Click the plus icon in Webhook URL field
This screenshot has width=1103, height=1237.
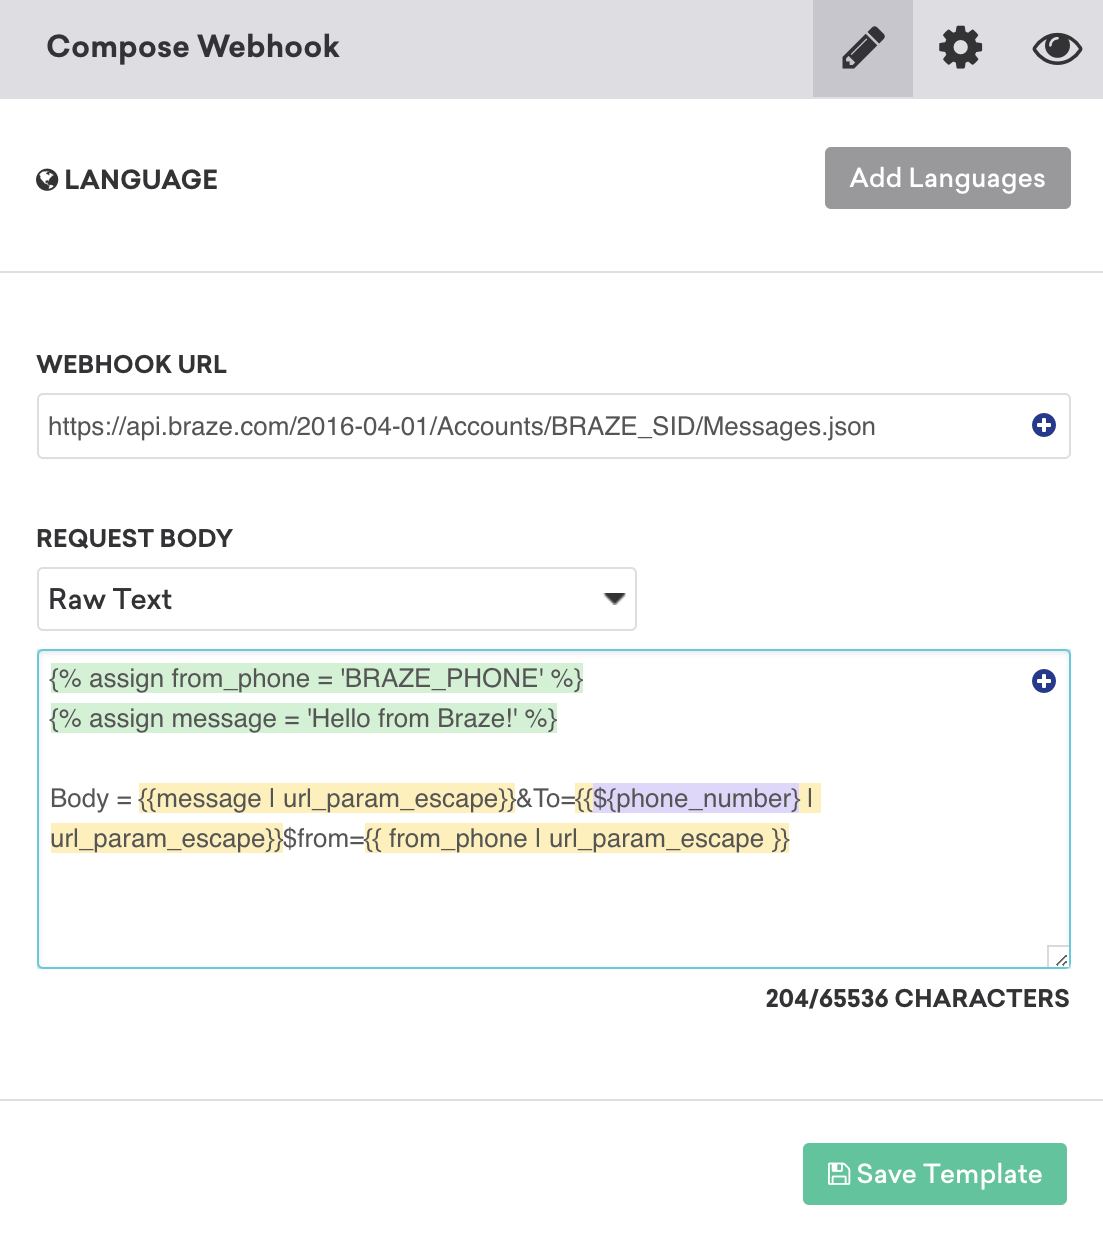1043,426
